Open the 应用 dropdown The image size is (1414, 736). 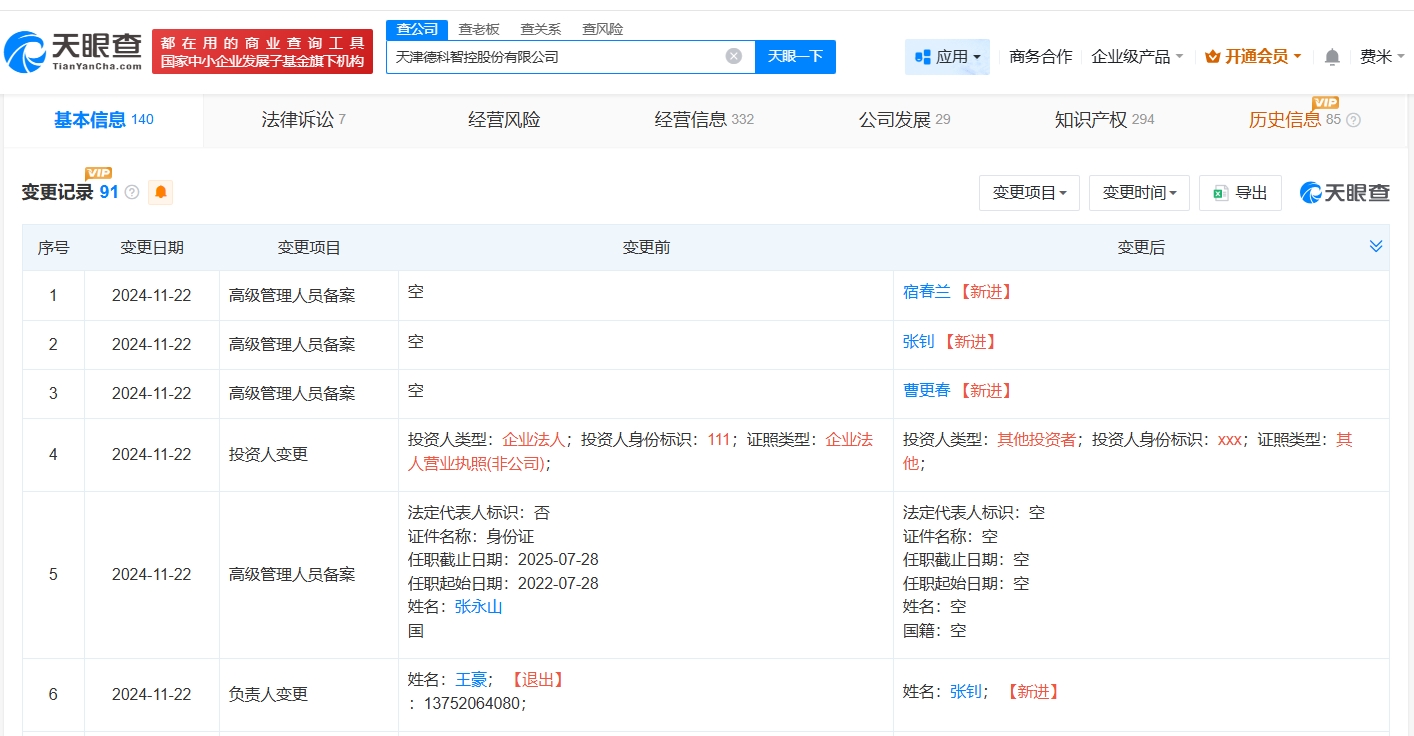point(947,57)
